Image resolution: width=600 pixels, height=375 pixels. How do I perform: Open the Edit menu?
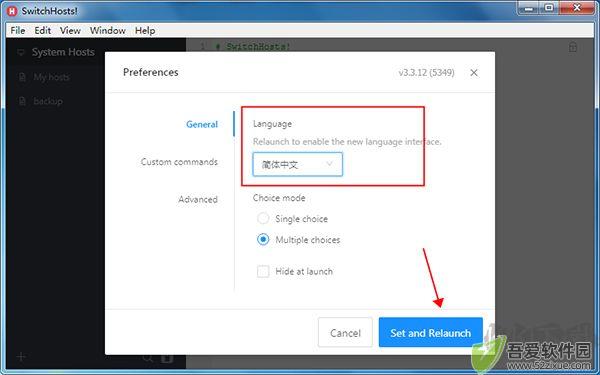42,31
